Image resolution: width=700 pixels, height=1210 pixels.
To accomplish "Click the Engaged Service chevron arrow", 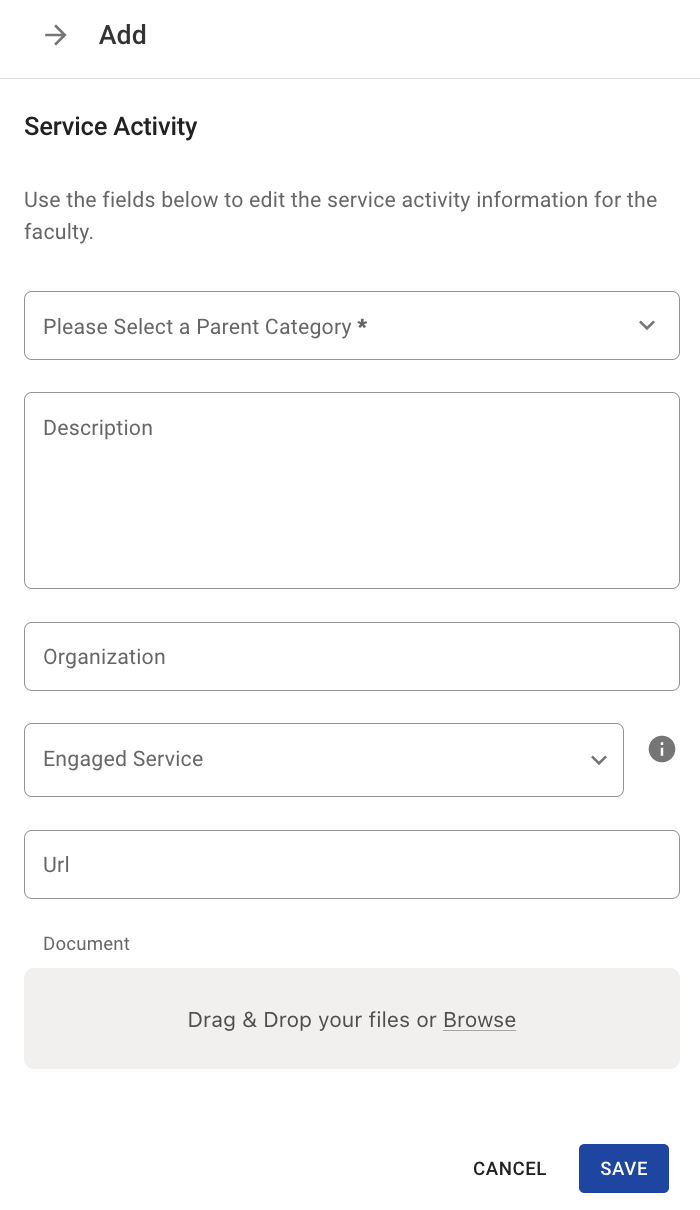I will coord(599,760).
